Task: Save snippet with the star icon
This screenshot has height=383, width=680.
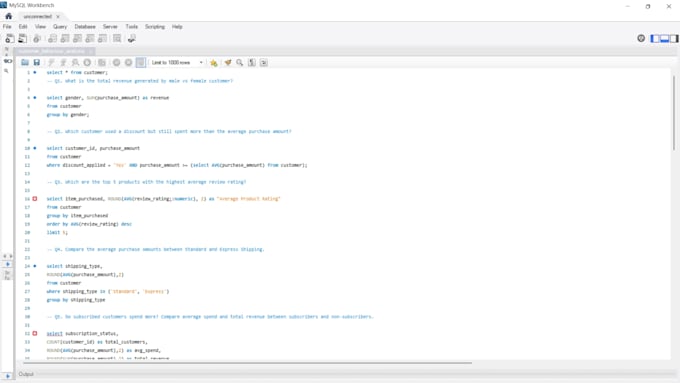Action: pos(214,62)
